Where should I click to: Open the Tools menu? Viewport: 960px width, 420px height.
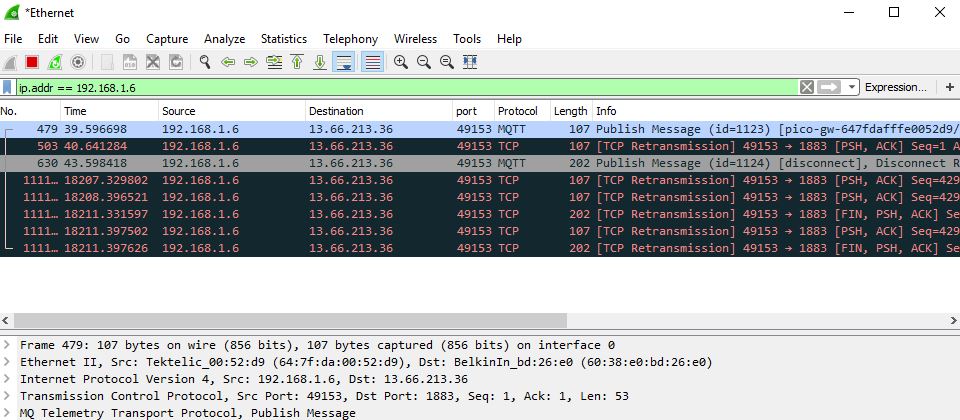(x=467, y=39)
